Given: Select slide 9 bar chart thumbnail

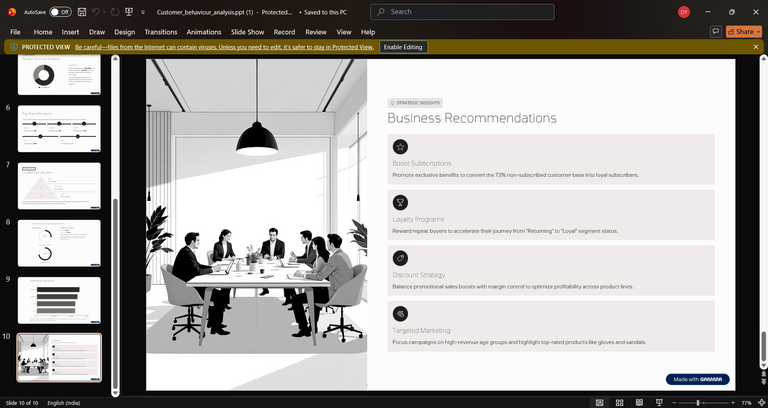Looking at the screenshot, I should (59, 300).
